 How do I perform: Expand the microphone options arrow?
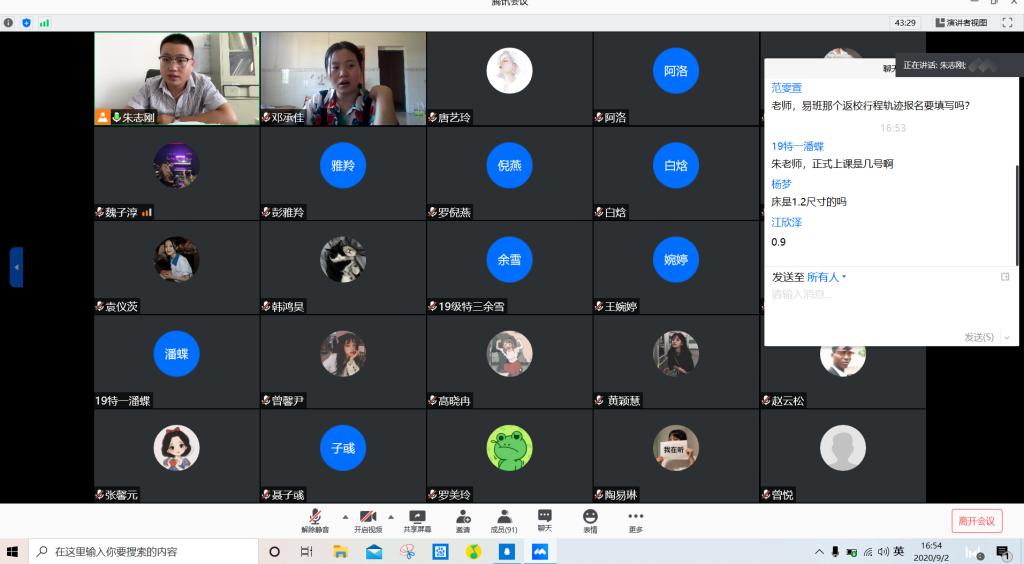click(345, 517)
